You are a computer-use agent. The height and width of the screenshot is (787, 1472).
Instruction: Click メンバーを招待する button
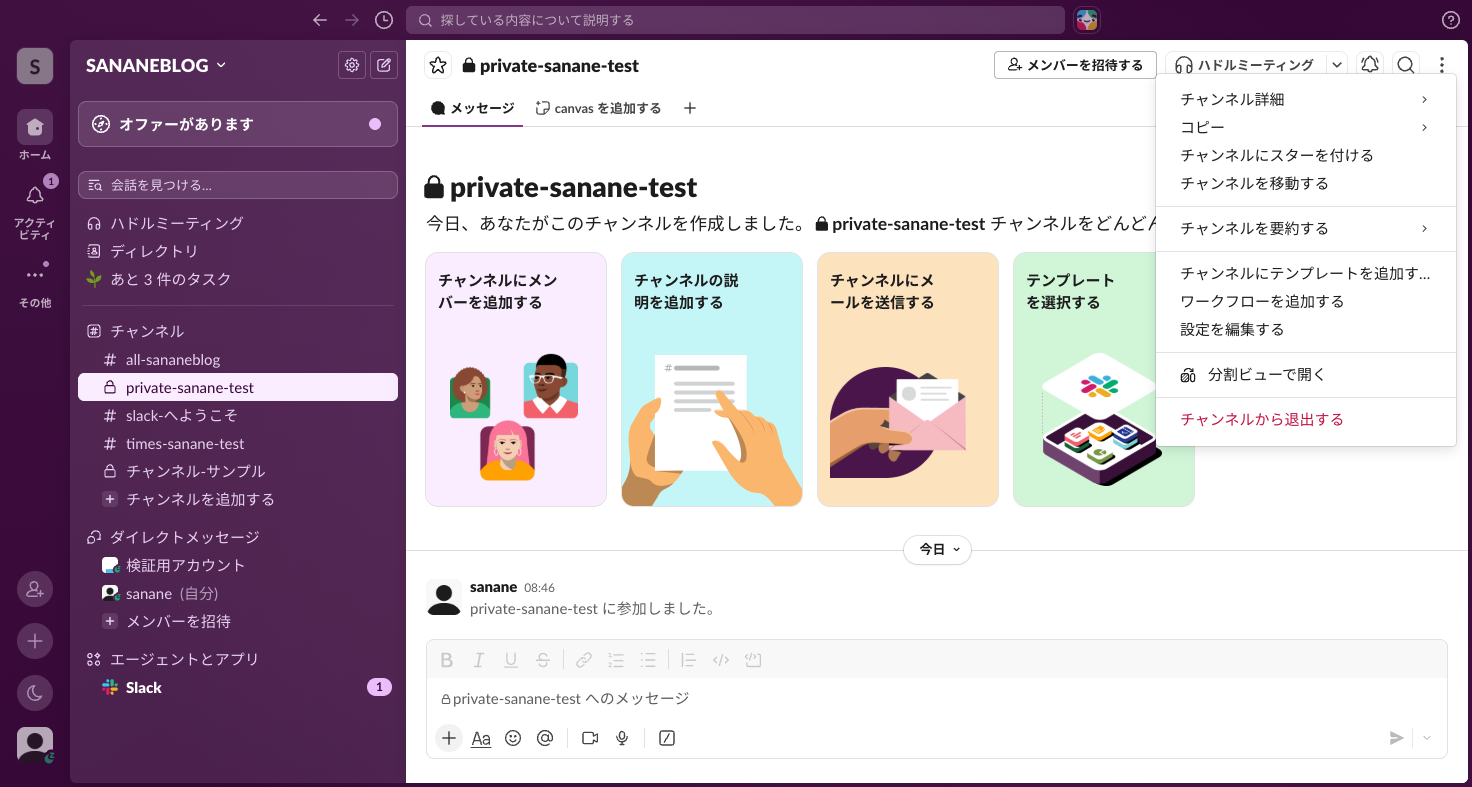[1075, 65]
